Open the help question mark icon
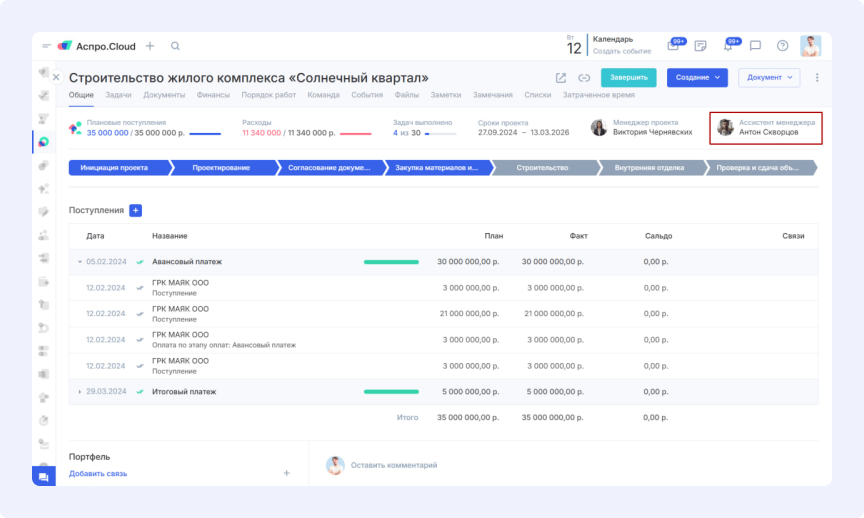 782,46
